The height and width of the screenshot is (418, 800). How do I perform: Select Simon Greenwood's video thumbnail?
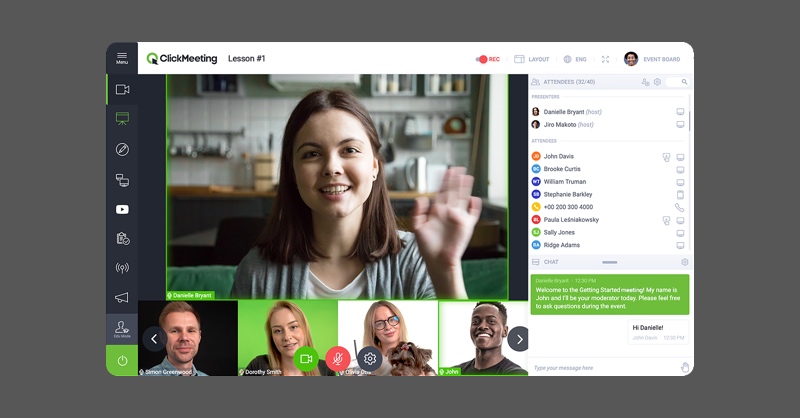coord(189,338)
